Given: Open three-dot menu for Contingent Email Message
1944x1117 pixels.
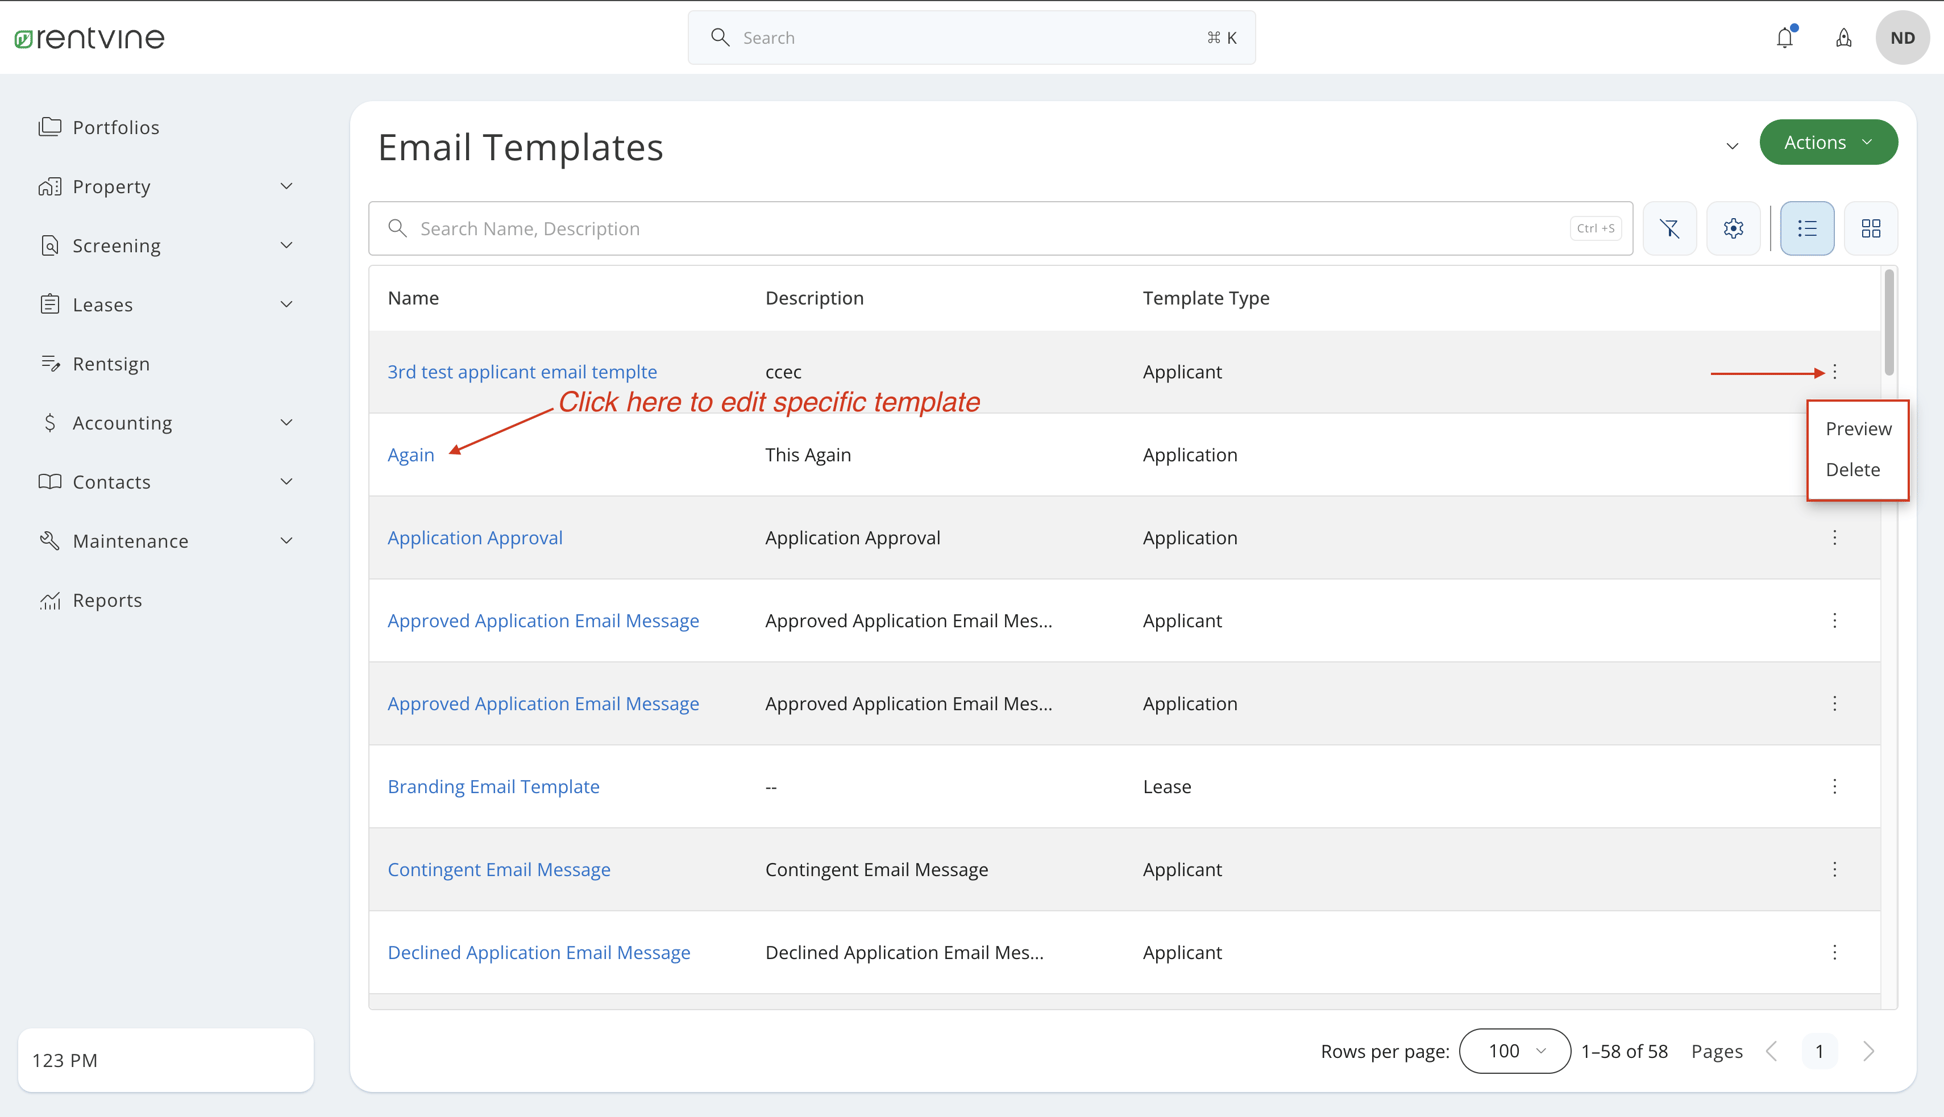Looking at the screenshot, I should point(1834,870).
